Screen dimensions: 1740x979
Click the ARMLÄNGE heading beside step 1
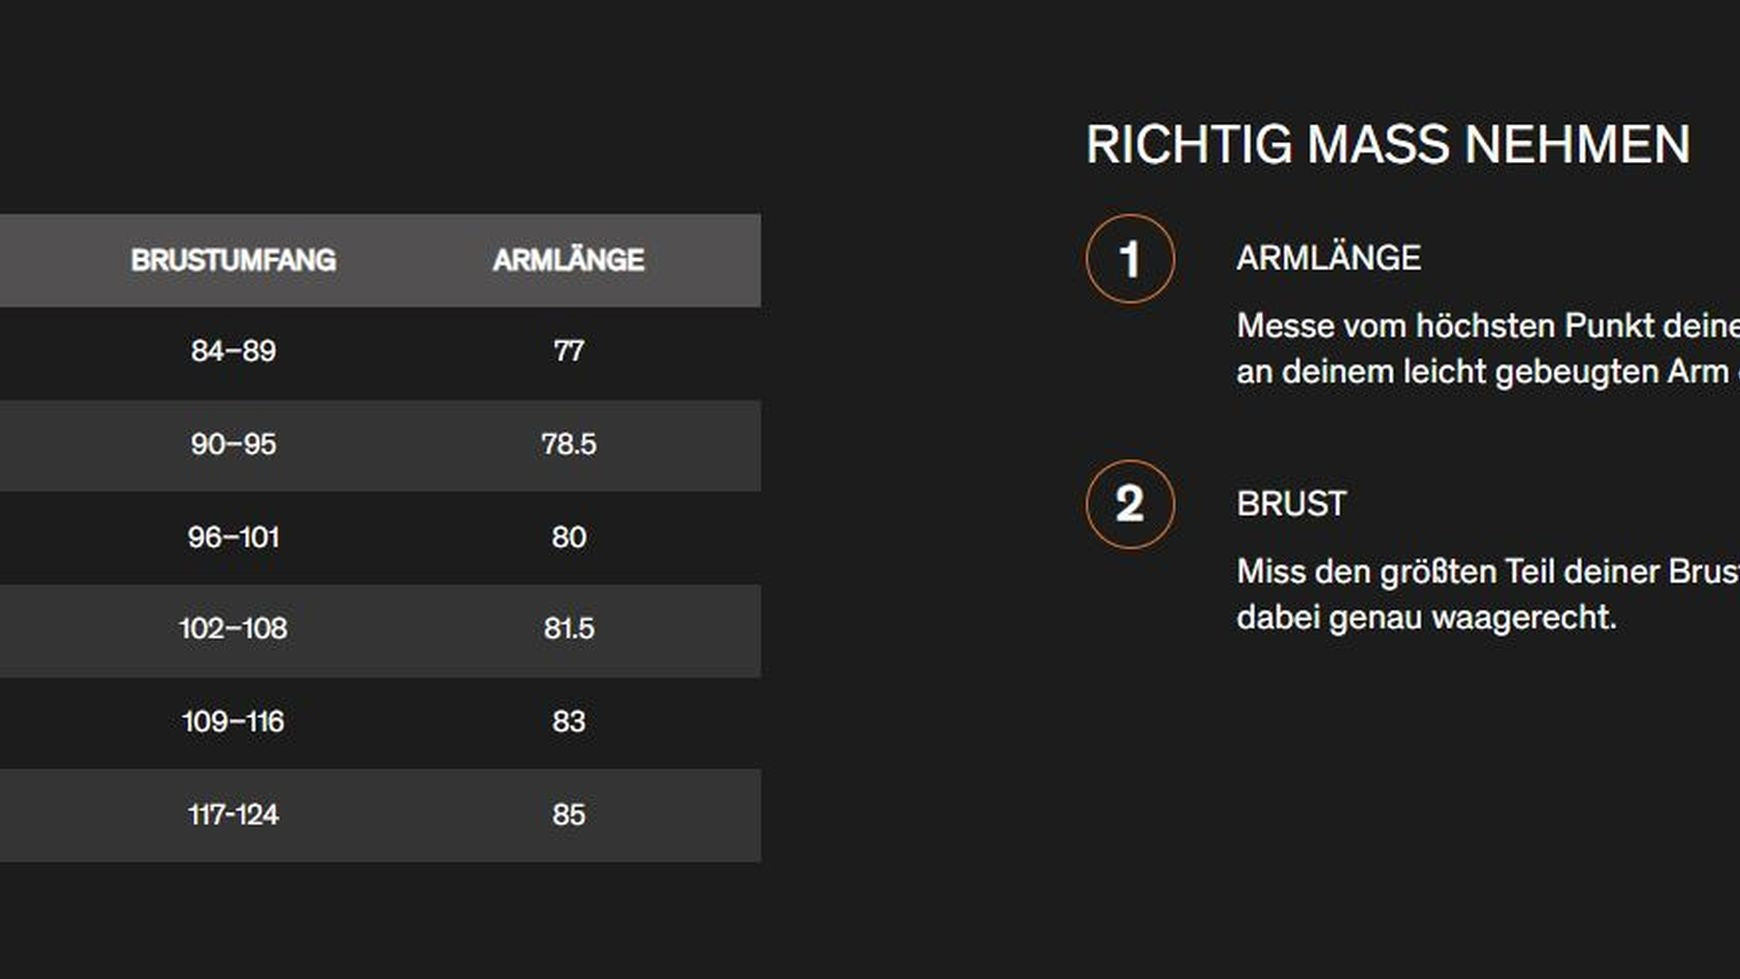click(1328, 258)
